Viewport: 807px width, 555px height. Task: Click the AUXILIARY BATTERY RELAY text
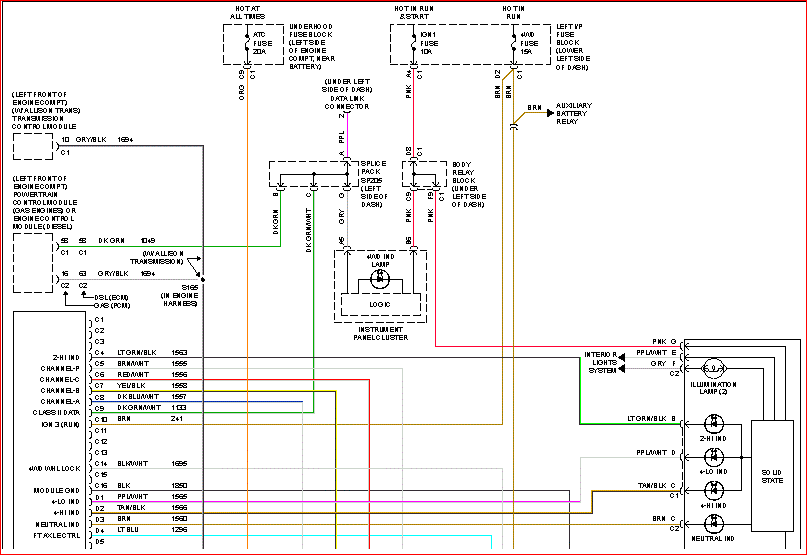coord(573,113)
